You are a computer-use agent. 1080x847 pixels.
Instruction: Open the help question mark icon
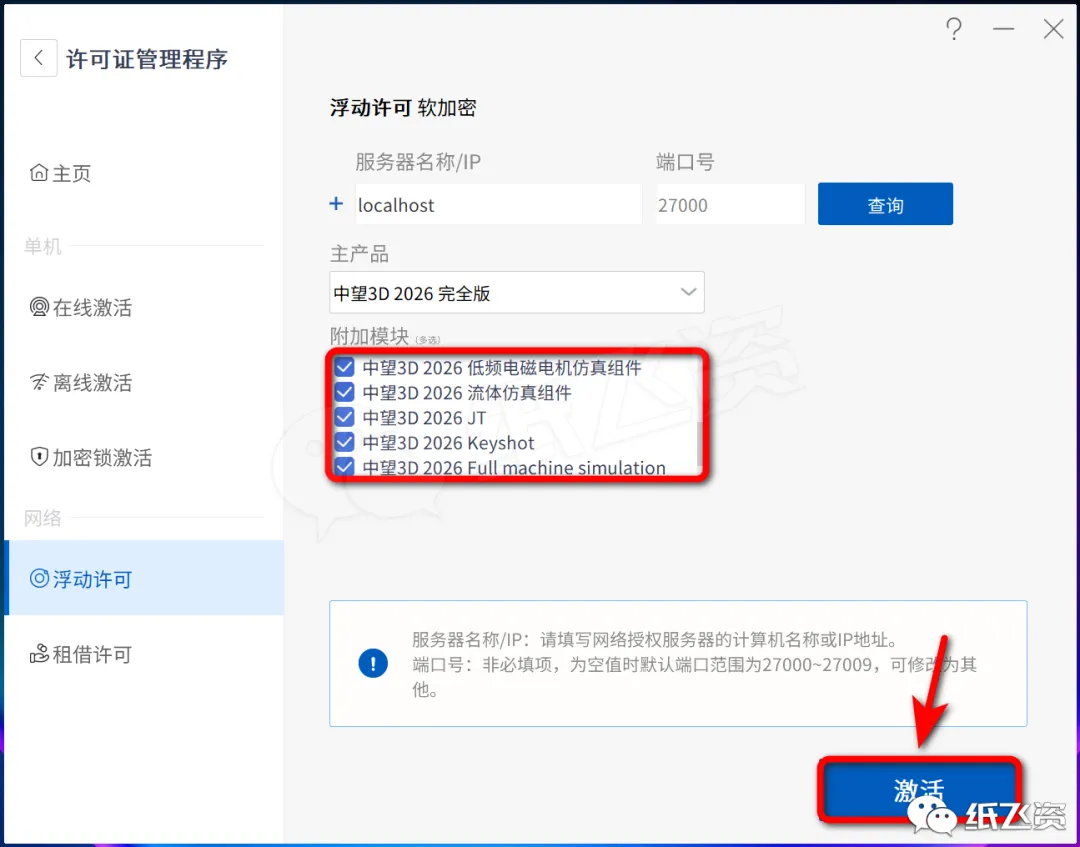(954, 29)
